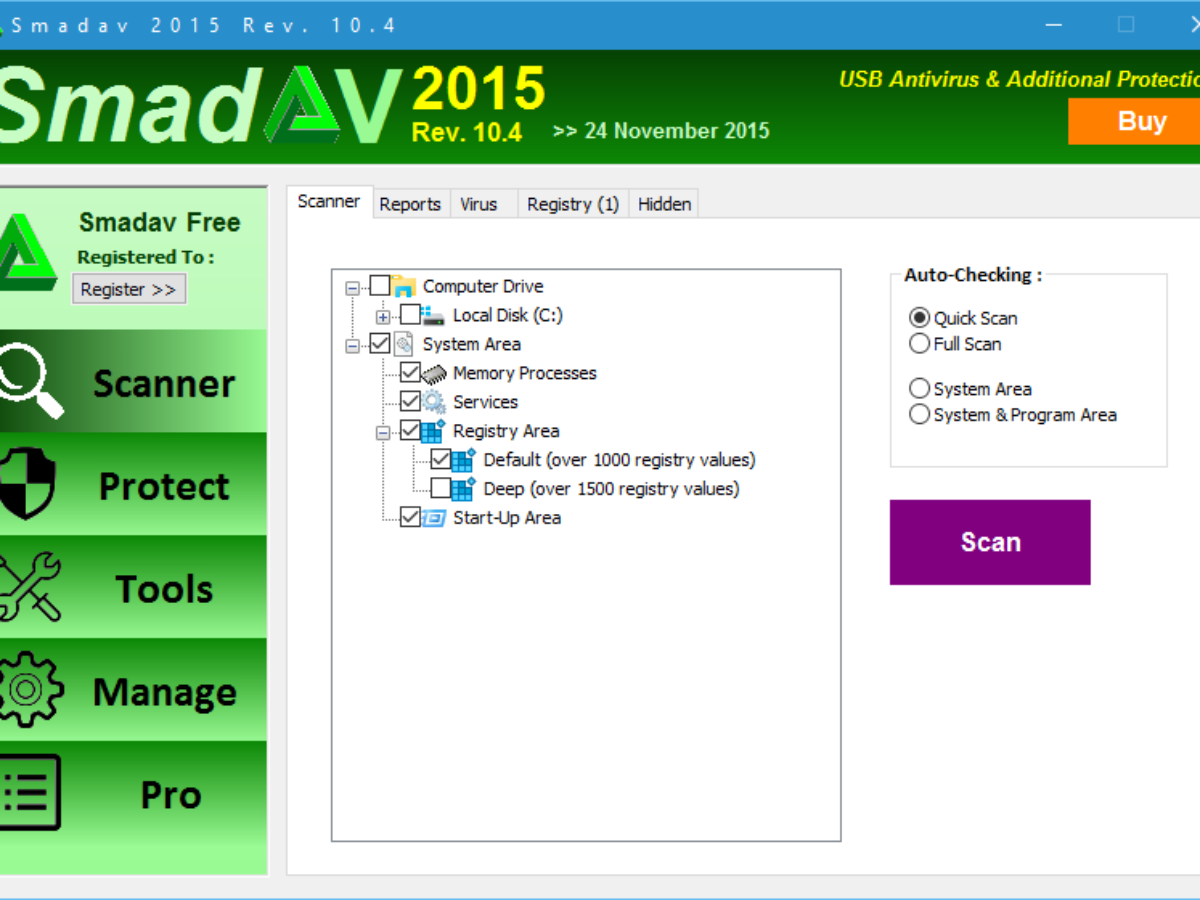Click the Tools wrench and screwdriver icon
1200x900 pixels.
tap(29, 588)
